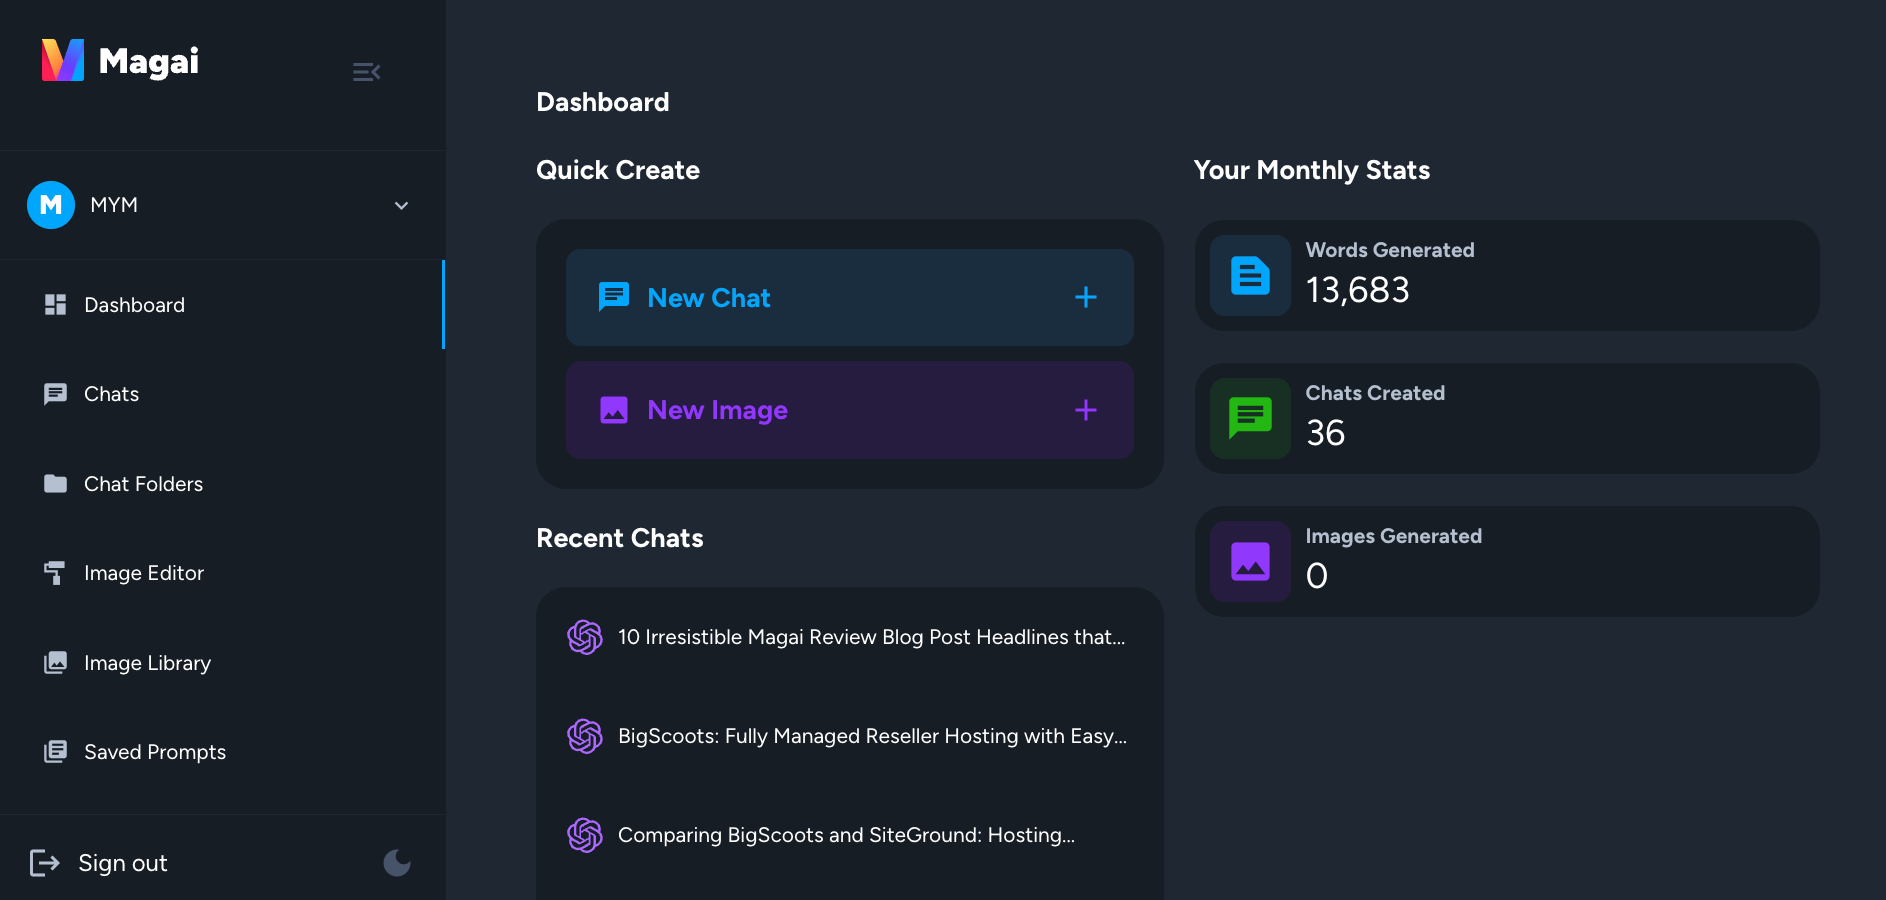This screenshot has width=1886, height=900.
Task: Click the Quick Create heading
Action: (x=618, y=170)
